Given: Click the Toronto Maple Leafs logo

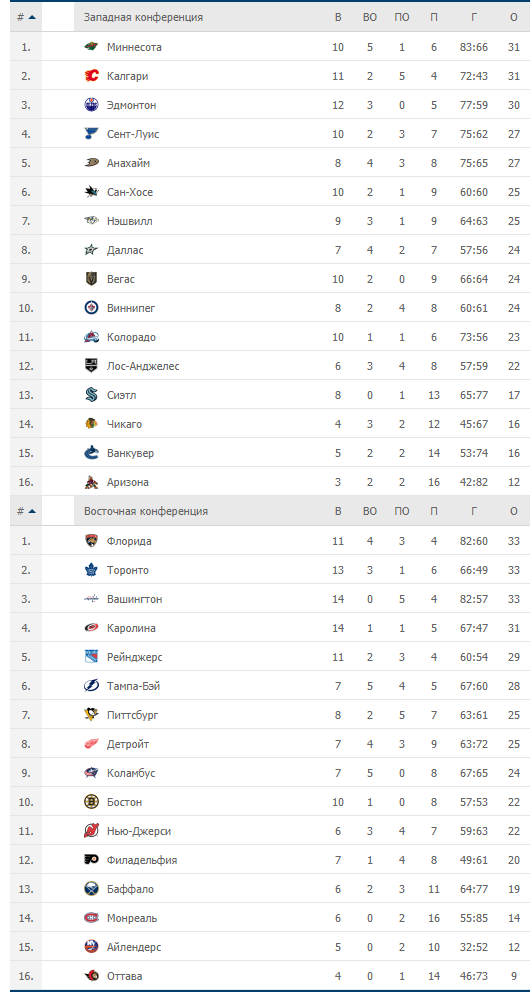Looking at the screenshot, I should [x=92, y=570].
